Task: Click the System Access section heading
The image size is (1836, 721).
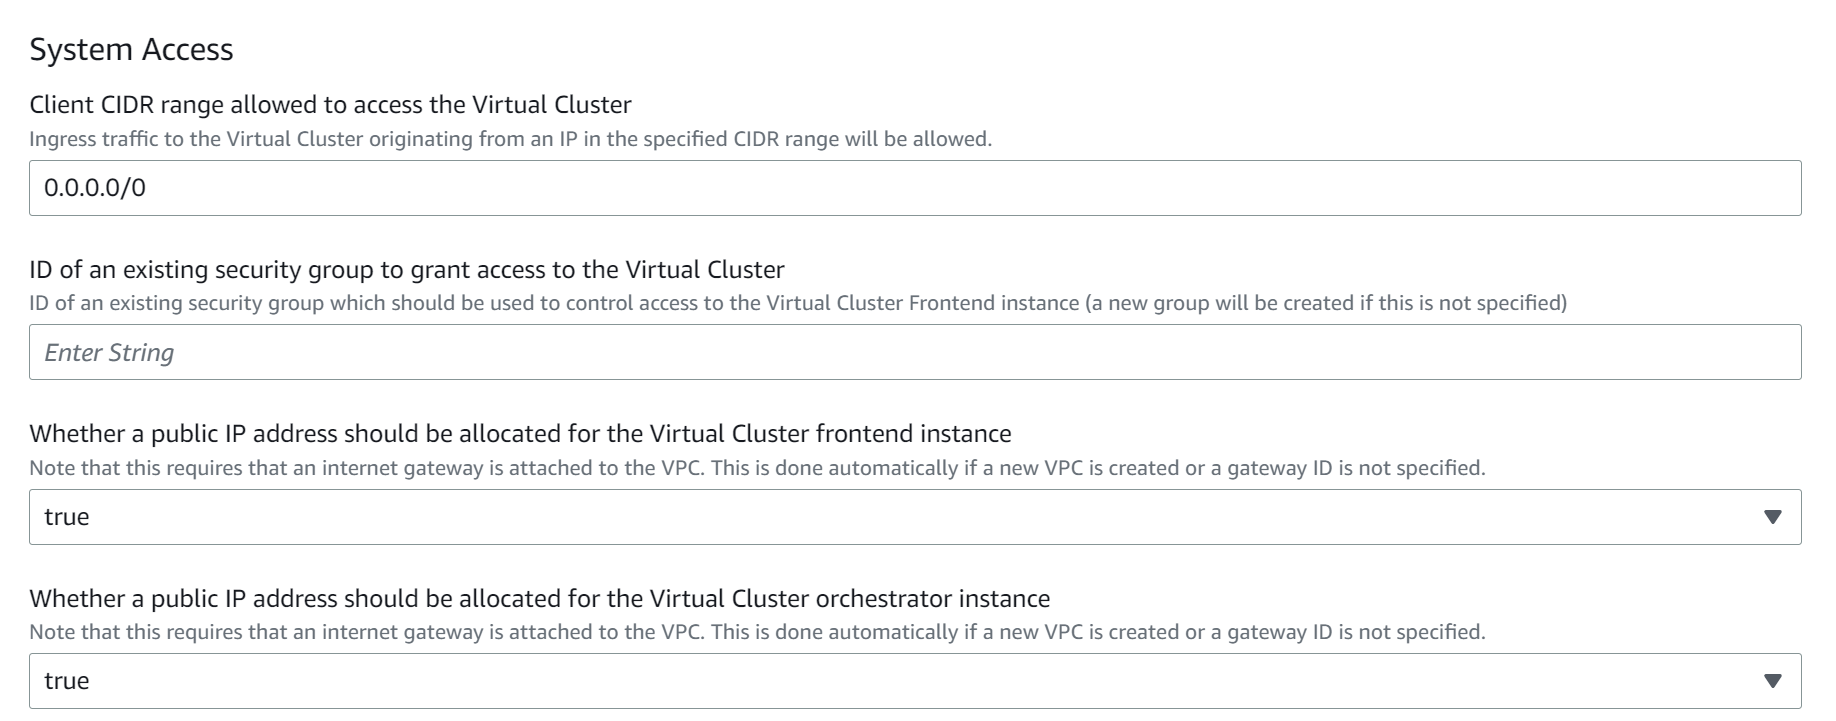Action: [131, 49]
